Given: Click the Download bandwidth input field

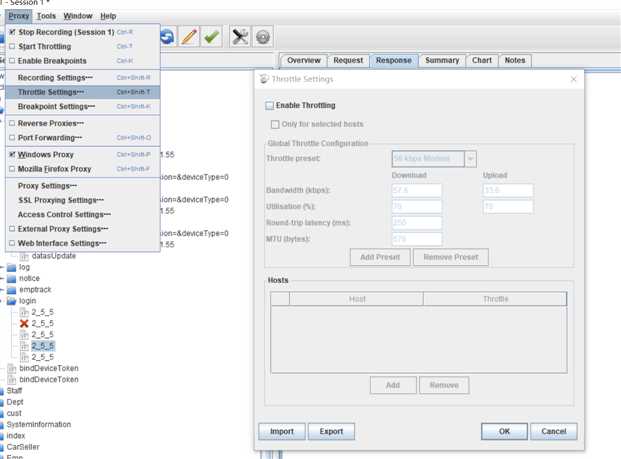Looking at the screenshot, I should (417, 190).
